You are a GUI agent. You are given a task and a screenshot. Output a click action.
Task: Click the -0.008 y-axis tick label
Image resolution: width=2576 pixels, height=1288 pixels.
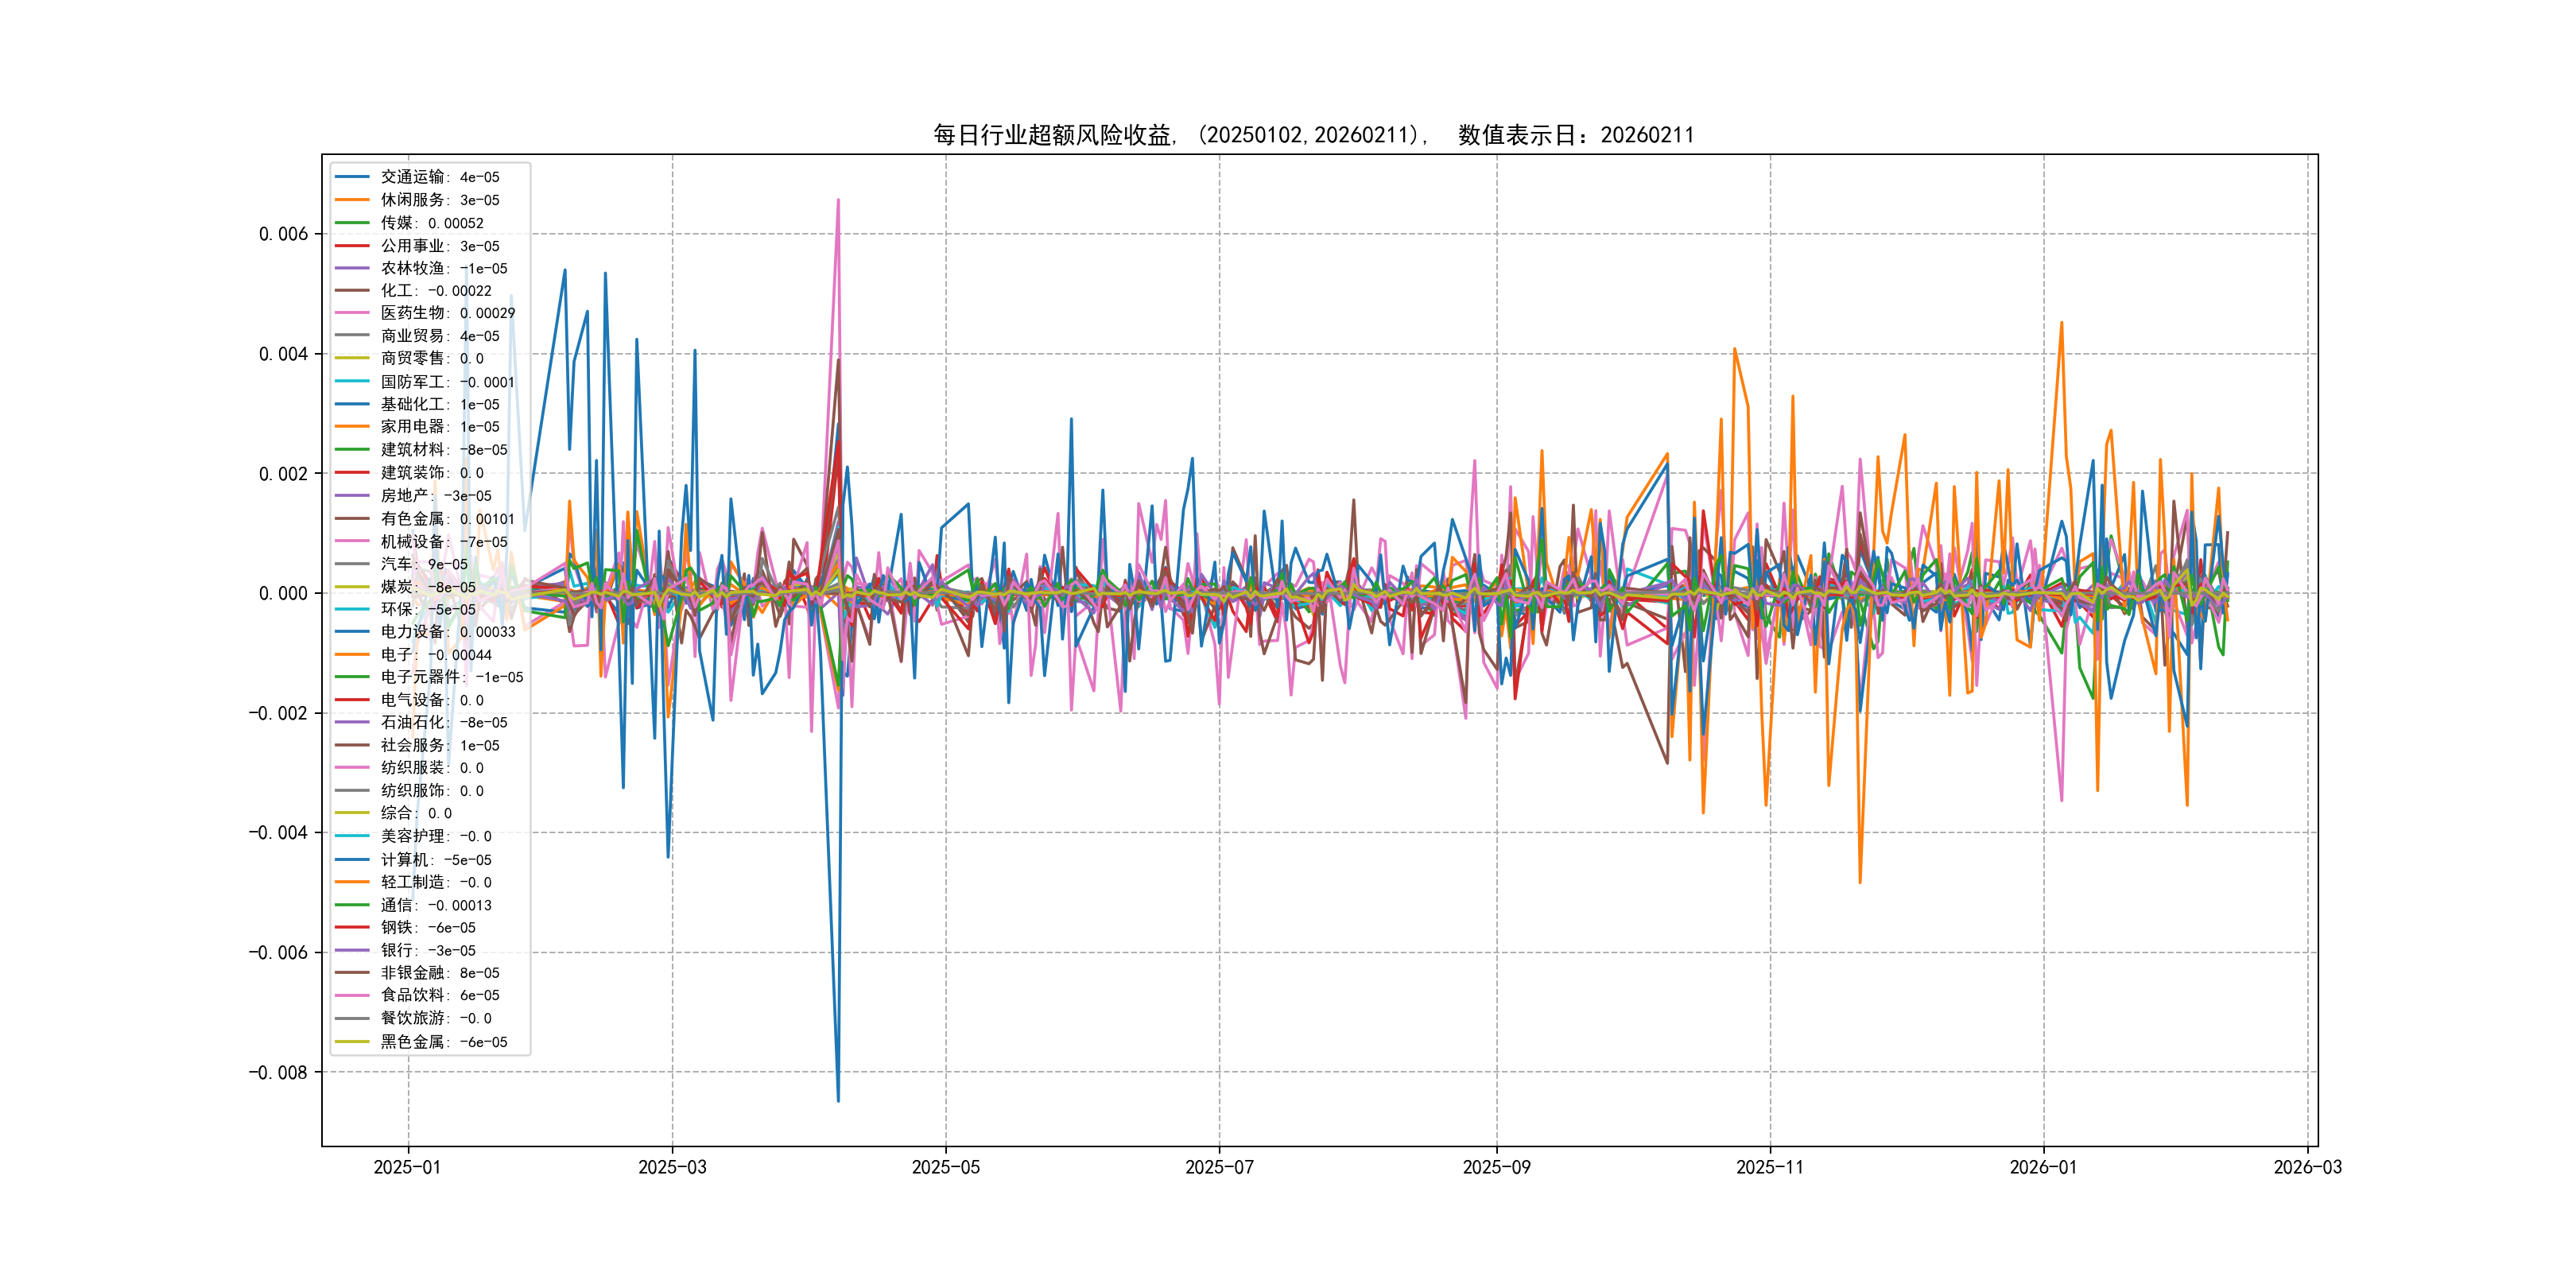[x=278, y=1072]
